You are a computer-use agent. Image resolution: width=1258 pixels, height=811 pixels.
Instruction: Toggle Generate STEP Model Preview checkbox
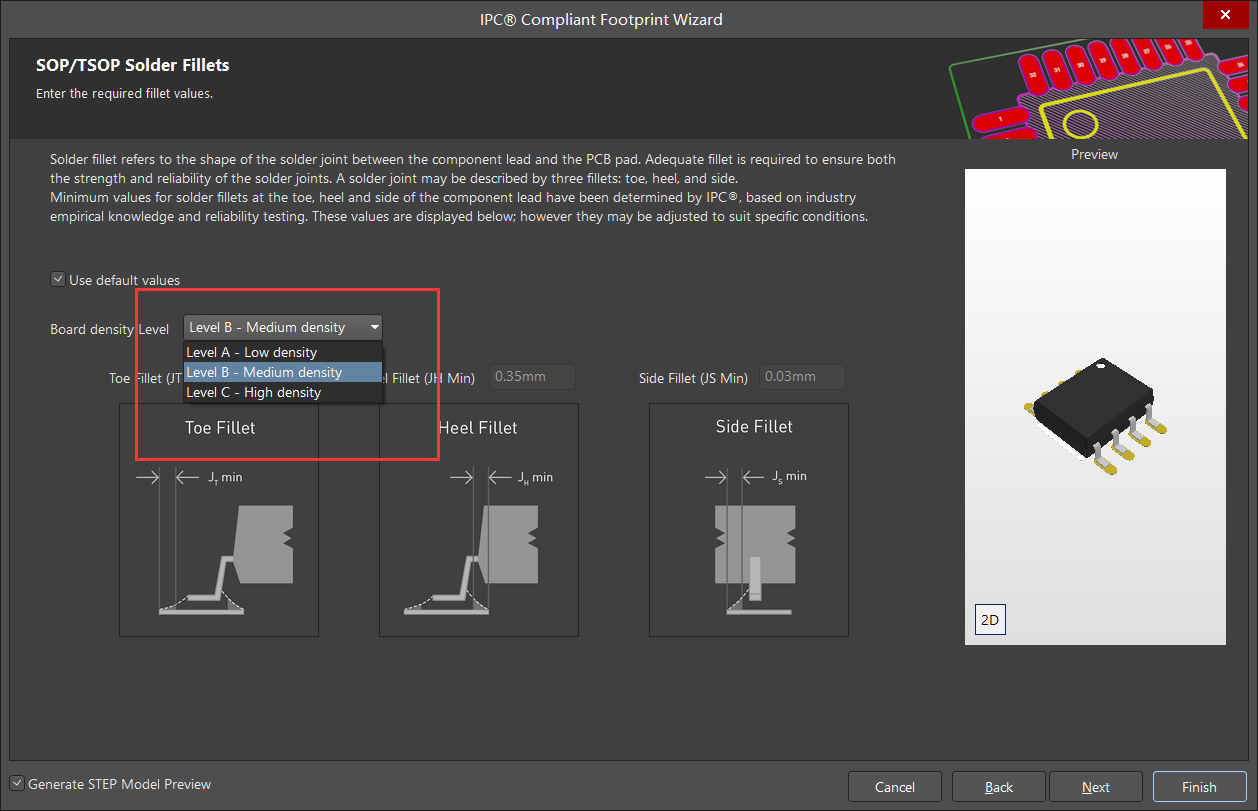point(17,784)
